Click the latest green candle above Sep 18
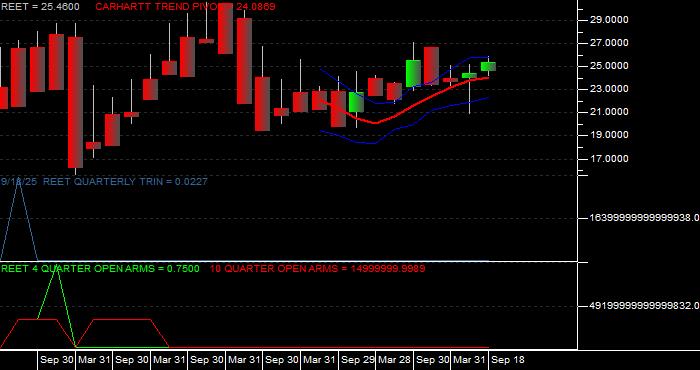Image resolution: width=700 pixels, height=370 pixels. point(488,67)
